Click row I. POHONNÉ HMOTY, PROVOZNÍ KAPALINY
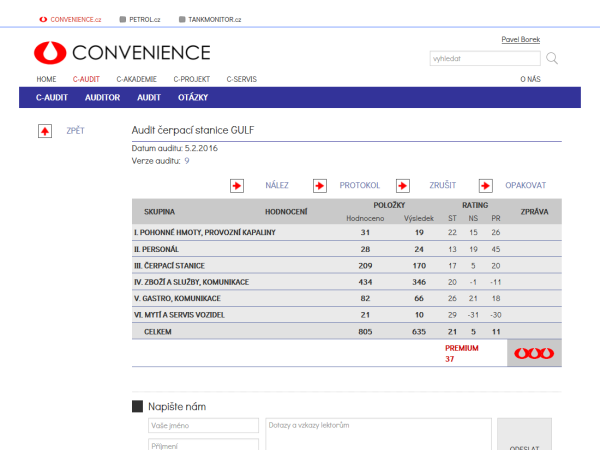Viewport: 600px width, 450px height. [347, 232]
